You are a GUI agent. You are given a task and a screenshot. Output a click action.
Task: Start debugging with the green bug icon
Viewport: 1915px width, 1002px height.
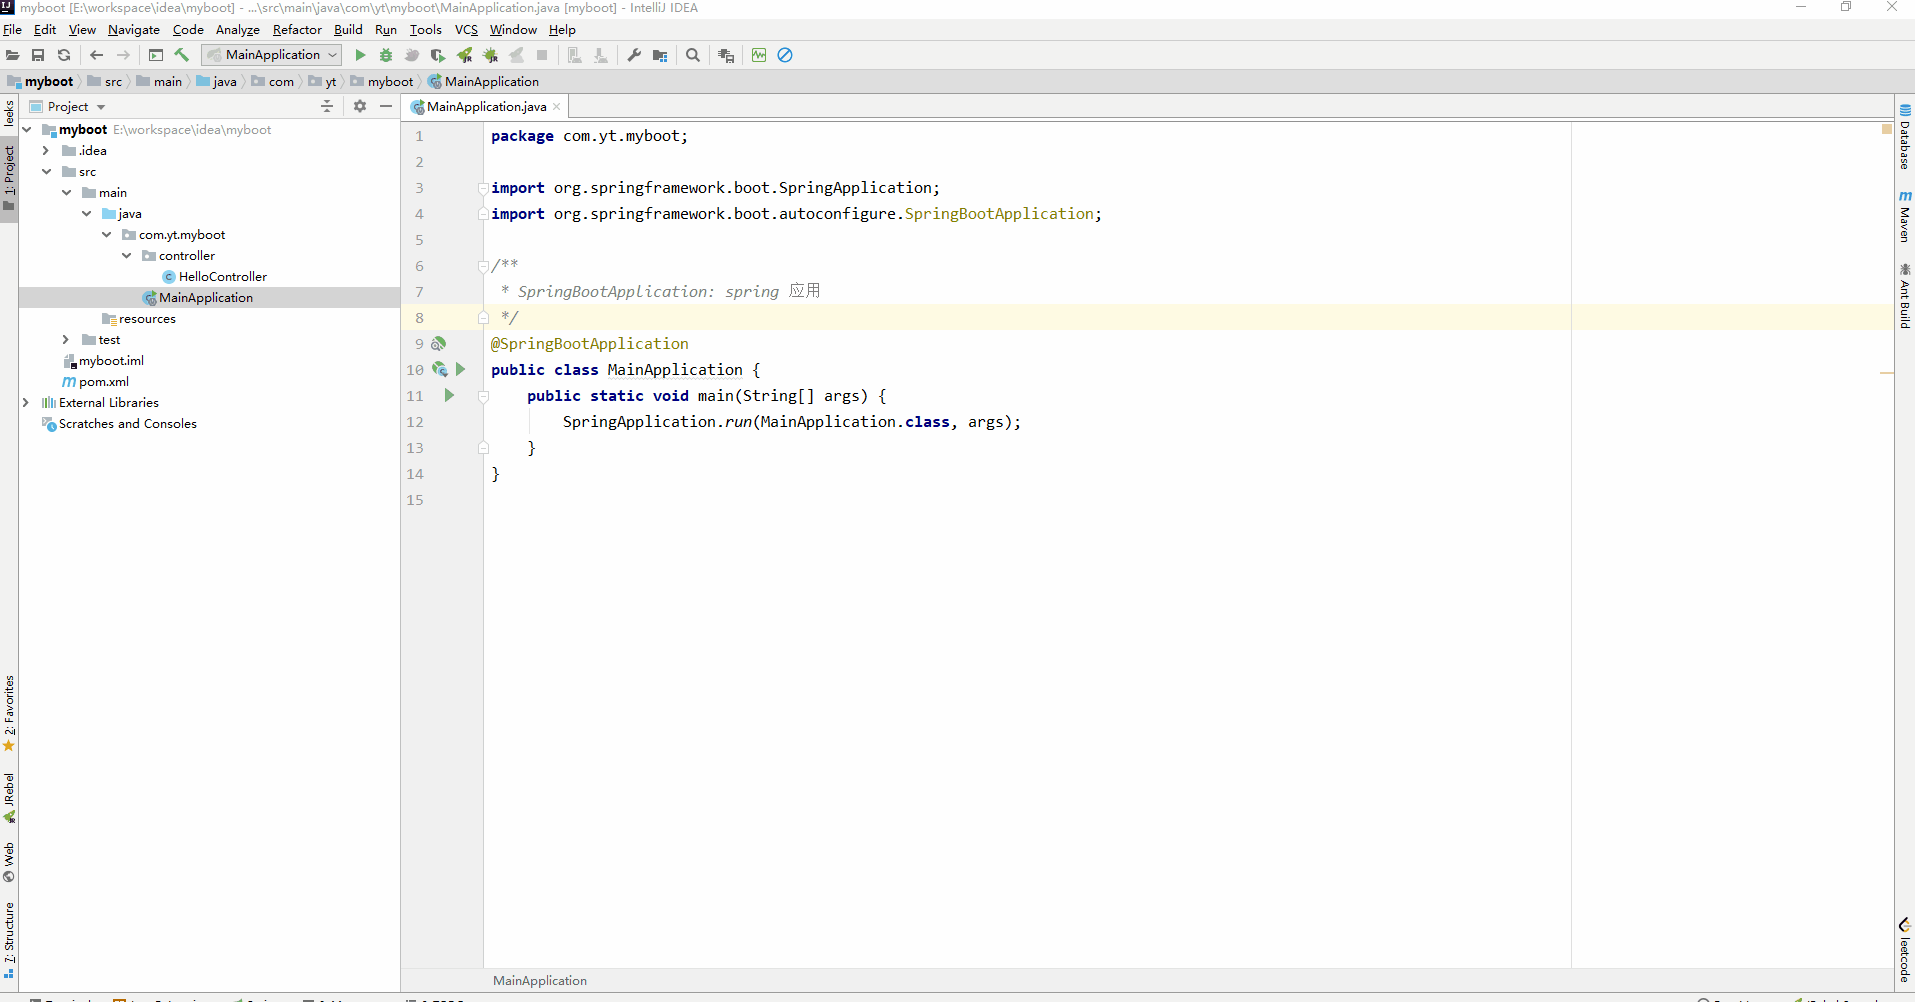(x=386, y=55)
